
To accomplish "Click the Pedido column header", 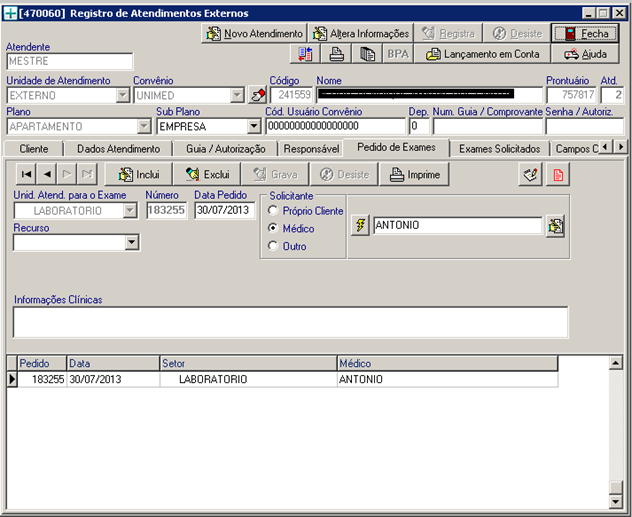I will (x=42, y=363).
